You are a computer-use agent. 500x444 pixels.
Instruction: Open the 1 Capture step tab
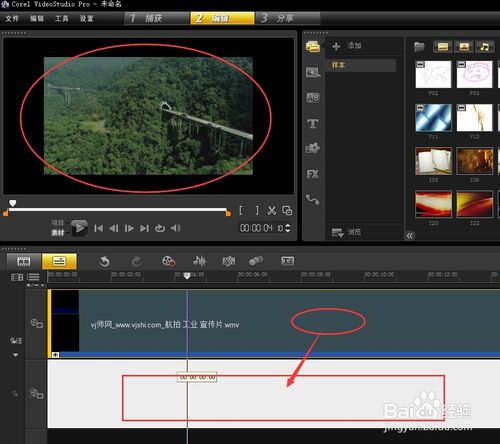click(x=157, y=18)
